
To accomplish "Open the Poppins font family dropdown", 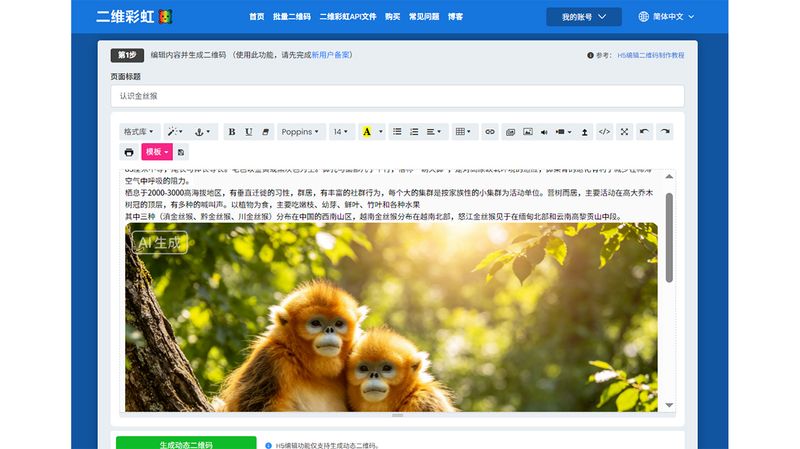I will click(x=301, y=132).
